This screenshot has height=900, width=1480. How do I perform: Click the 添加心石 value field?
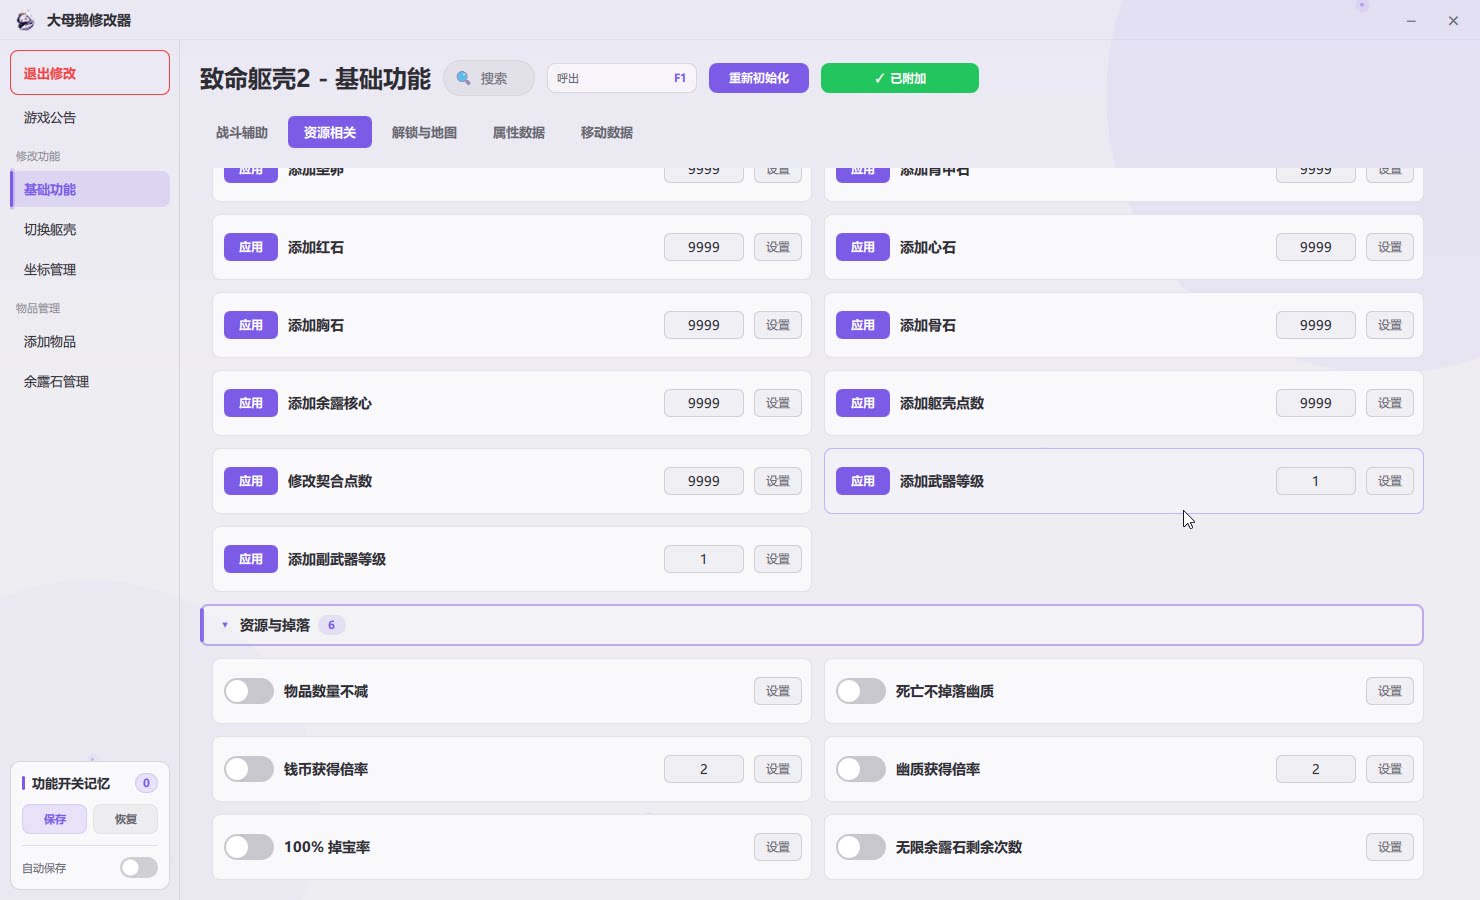point(1316,247)
